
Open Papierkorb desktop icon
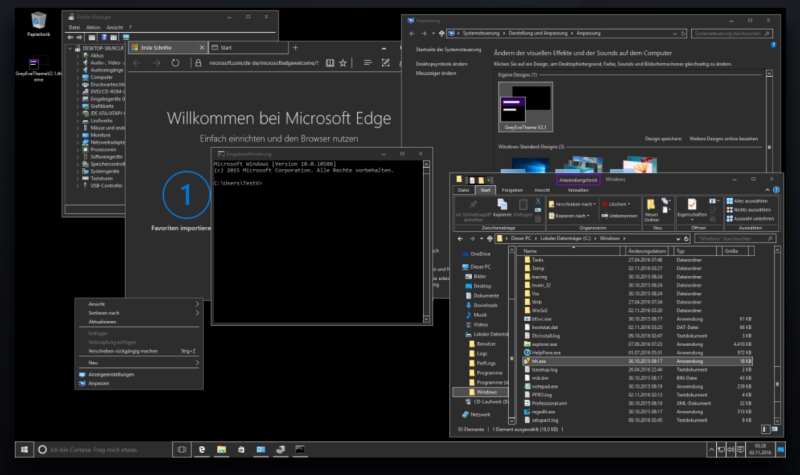[x=39, y=24]
